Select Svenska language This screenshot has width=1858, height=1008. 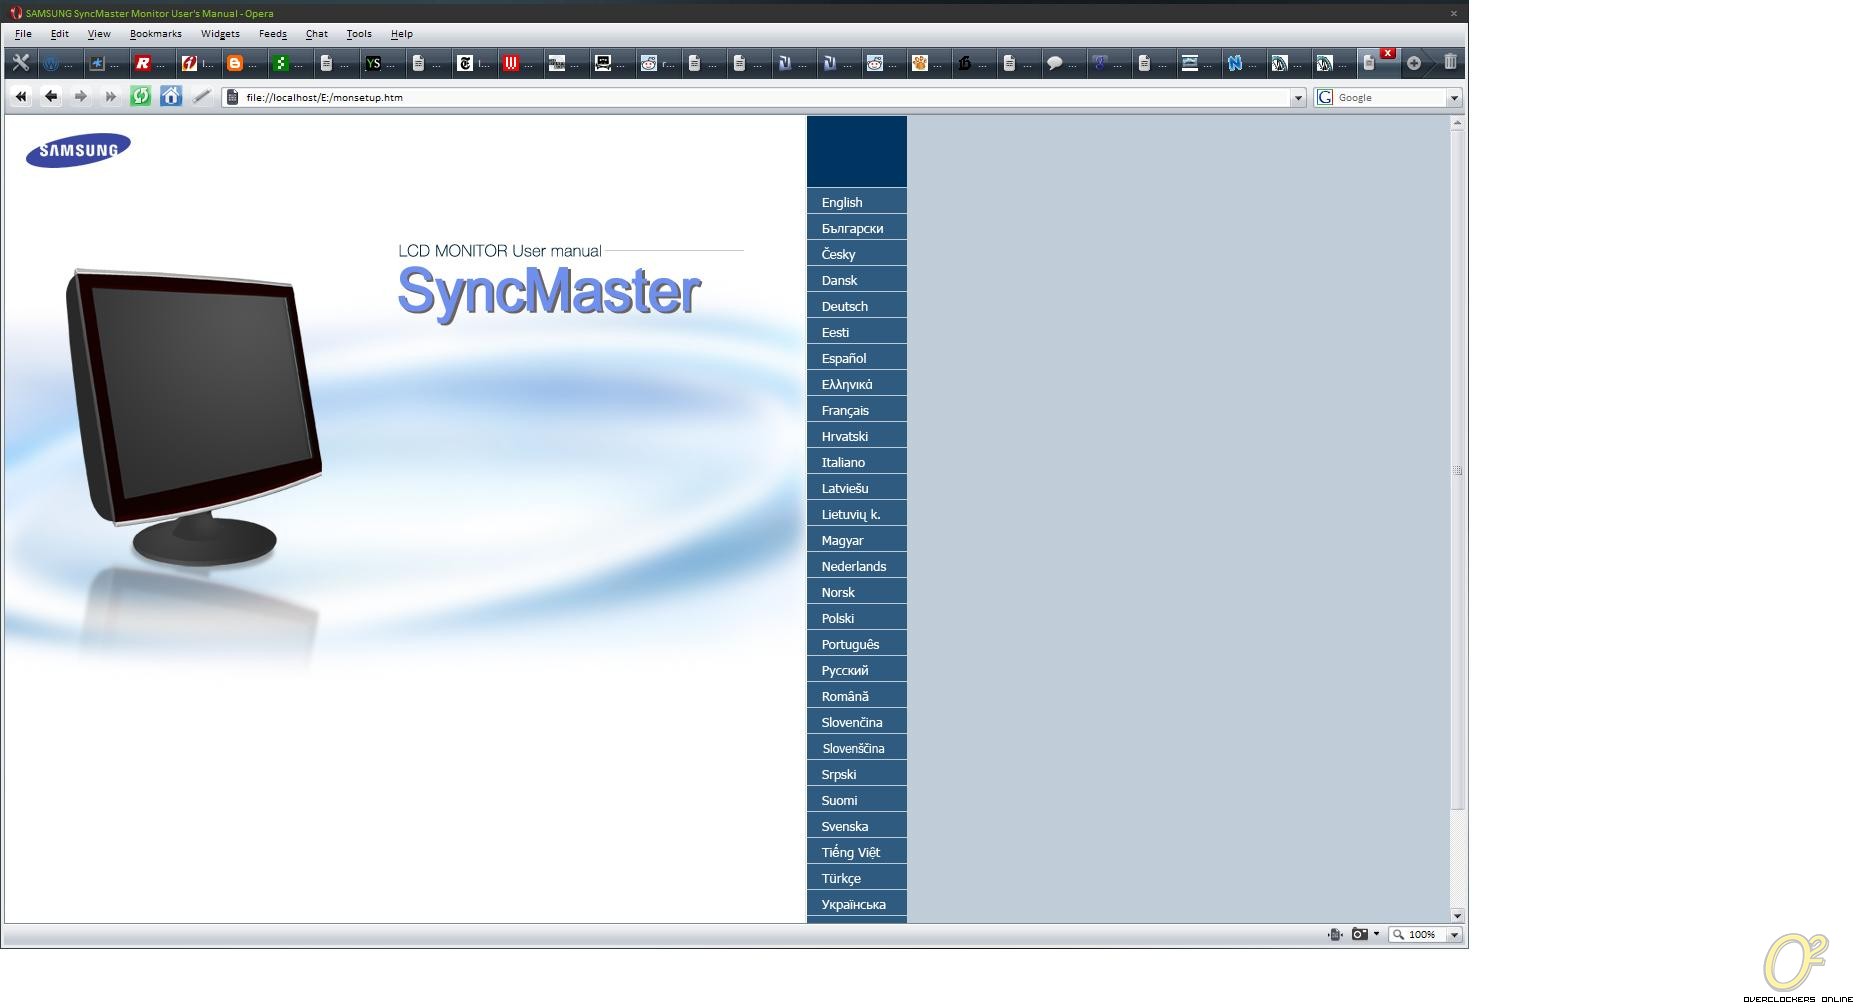857,826
